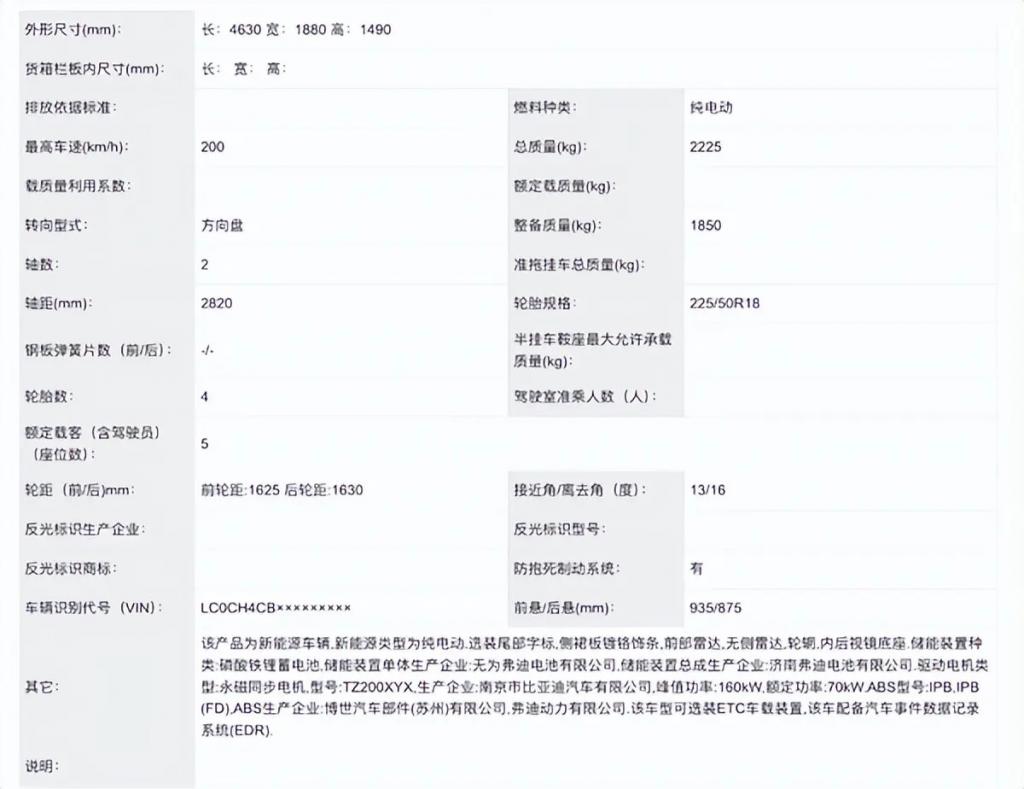Select the overhang value 935/875
The image size is (1024, 789).
[715, 607]
